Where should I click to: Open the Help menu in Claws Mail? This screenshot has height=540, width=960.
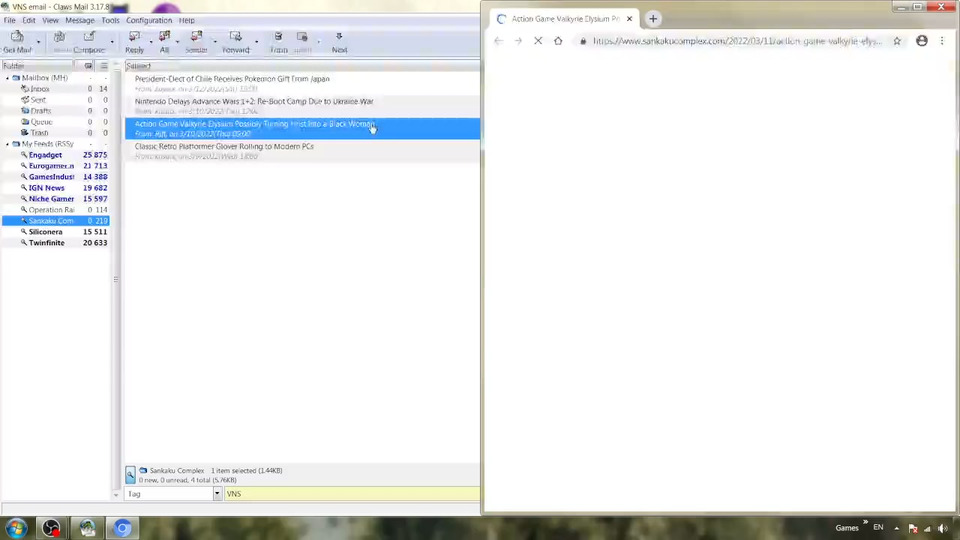click(x=187, y=20)
